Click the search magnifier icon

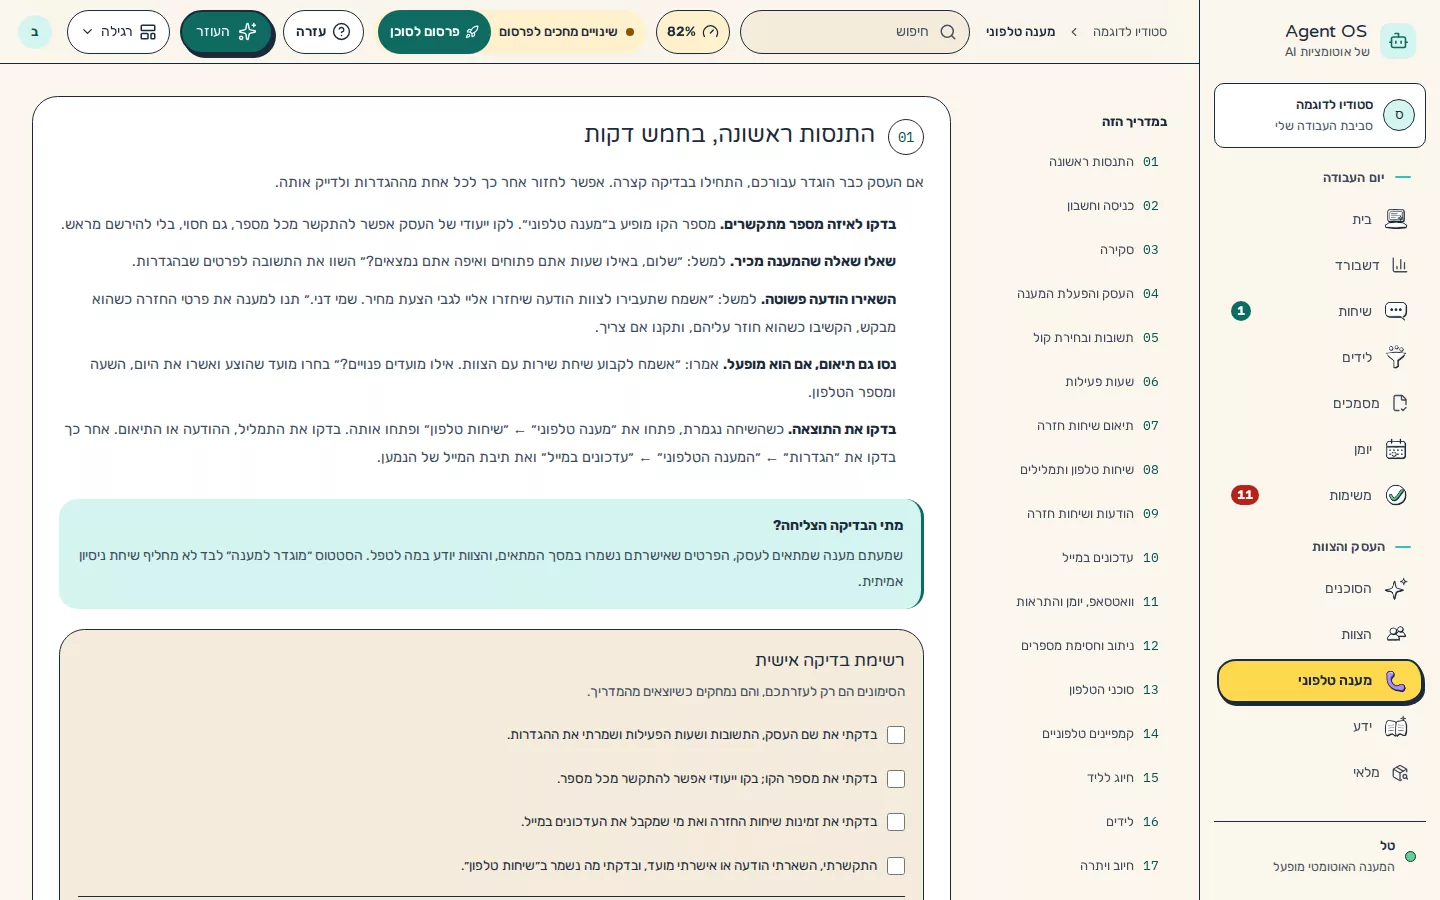(x=948, y=32)
